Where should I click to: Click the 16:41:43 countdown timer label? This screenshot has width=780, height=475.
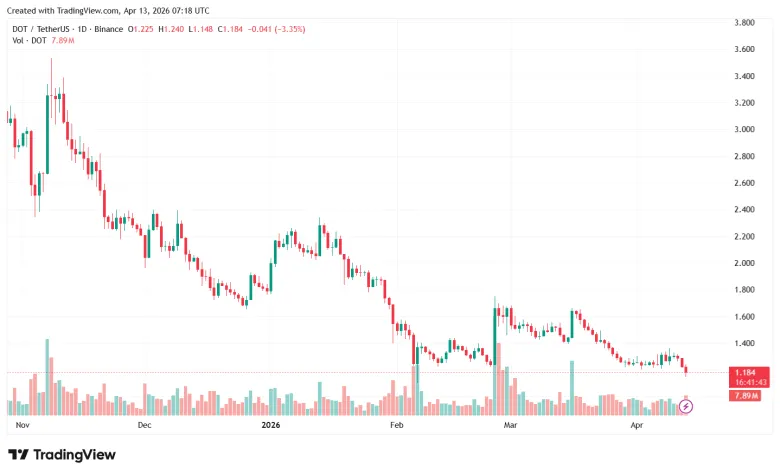(x=751, y=382)
